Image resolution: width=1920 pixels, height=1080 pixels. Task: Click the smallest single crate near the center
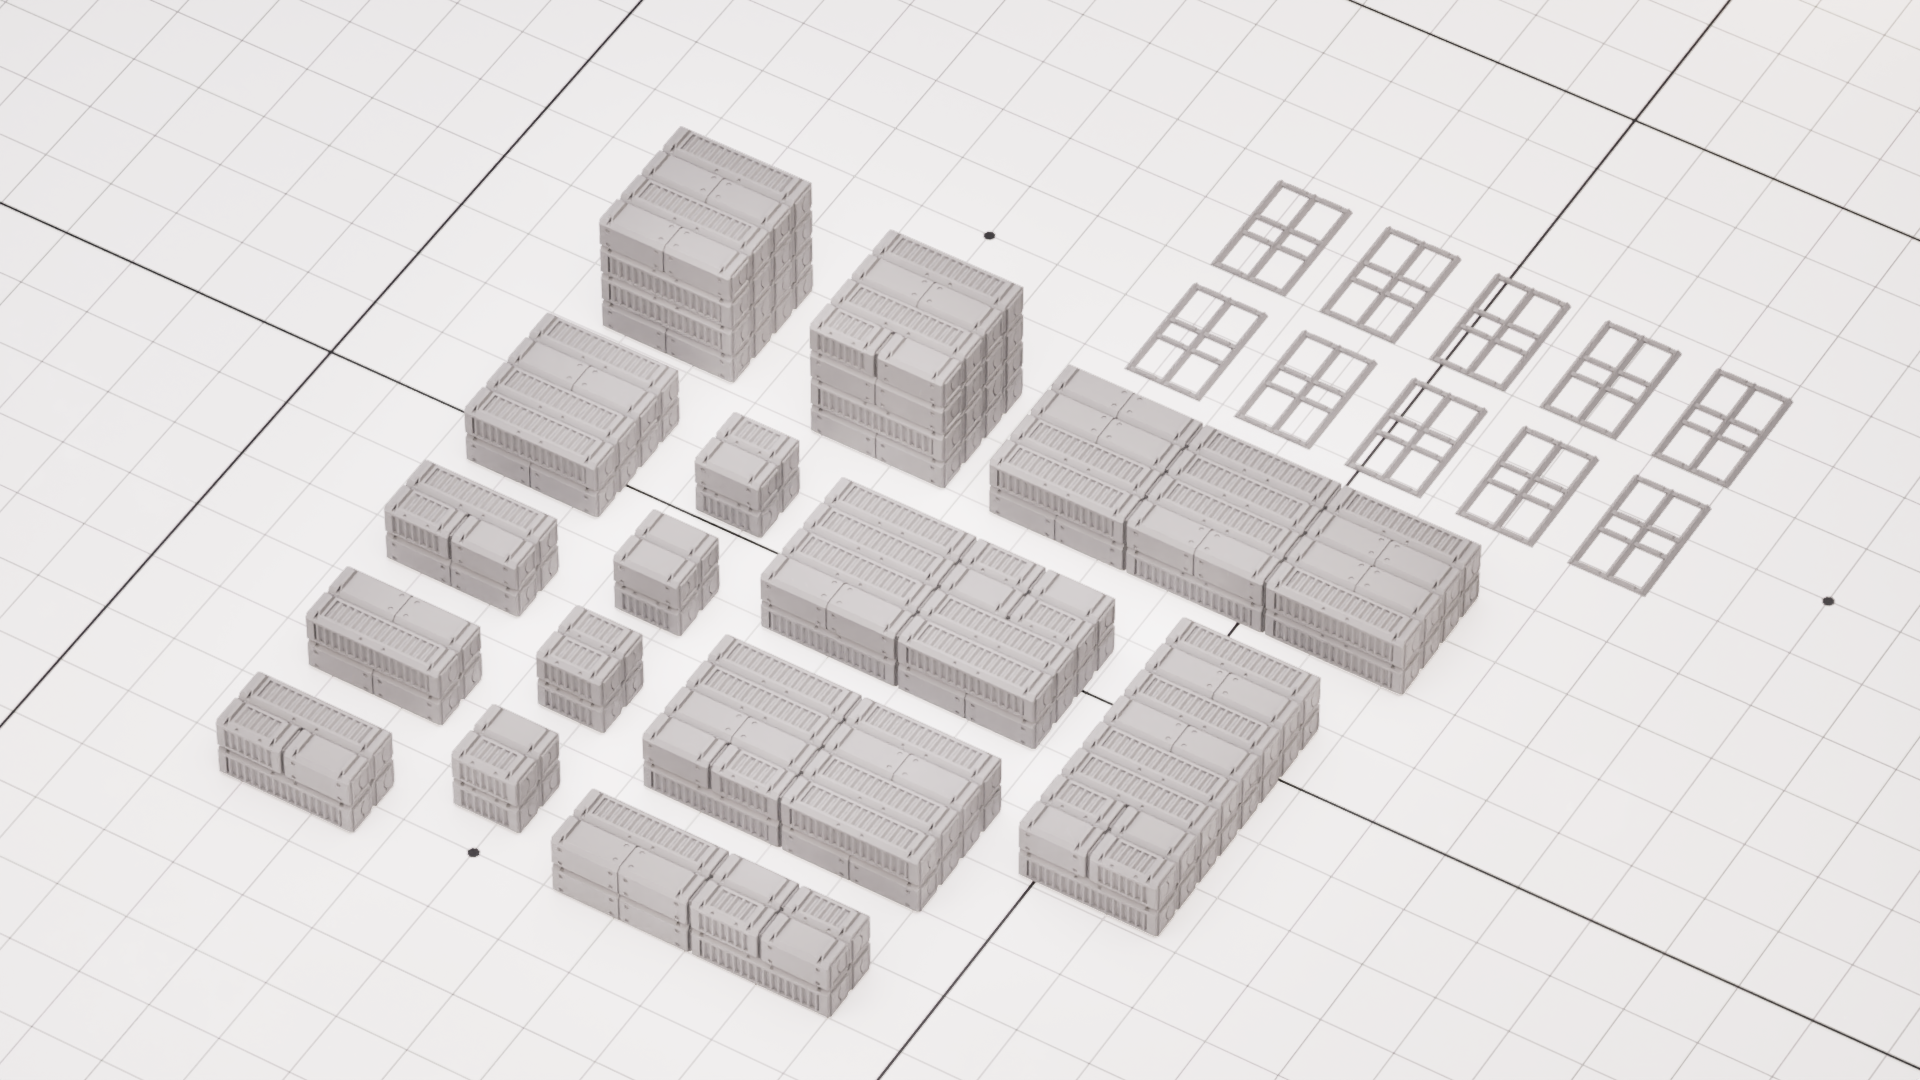[x=745, y=470]
